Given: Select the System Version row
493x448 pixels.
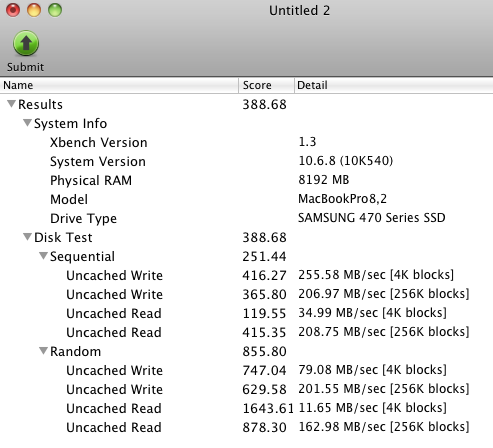Looking at the screenshot, I should [246, 161].
